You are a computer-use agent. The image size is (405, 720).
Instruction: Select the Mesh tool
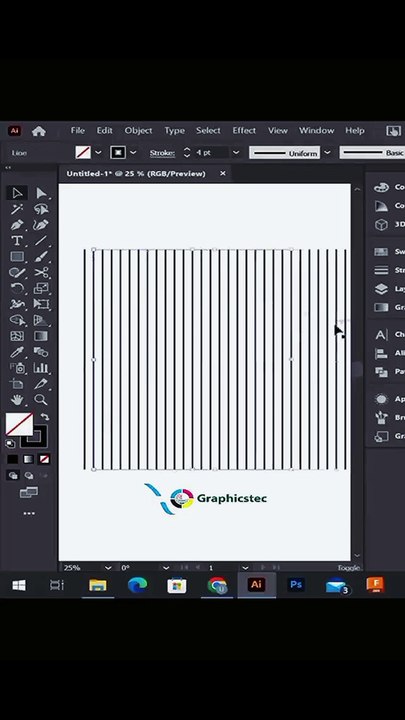coord(17,336)
